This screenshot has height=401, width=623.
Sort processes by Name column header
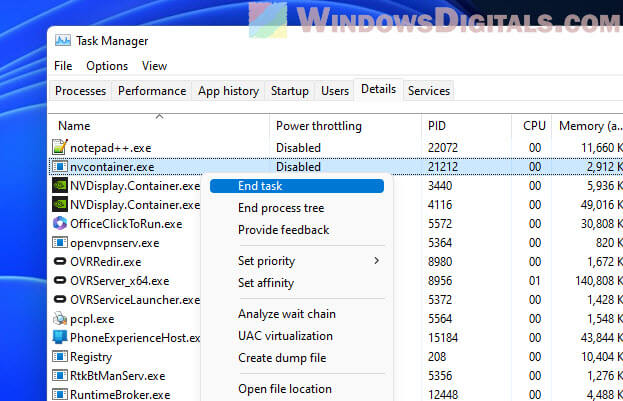coord(74,126)
